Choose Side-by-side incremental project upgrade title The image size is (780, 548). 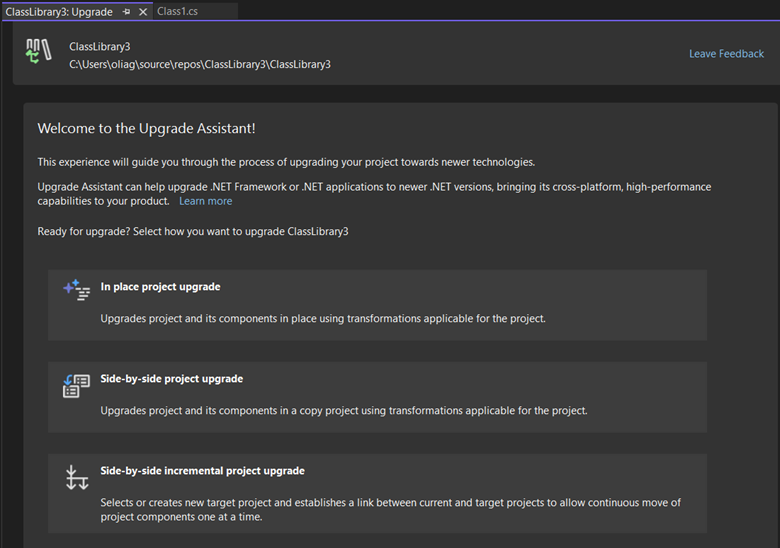[202, 471]
